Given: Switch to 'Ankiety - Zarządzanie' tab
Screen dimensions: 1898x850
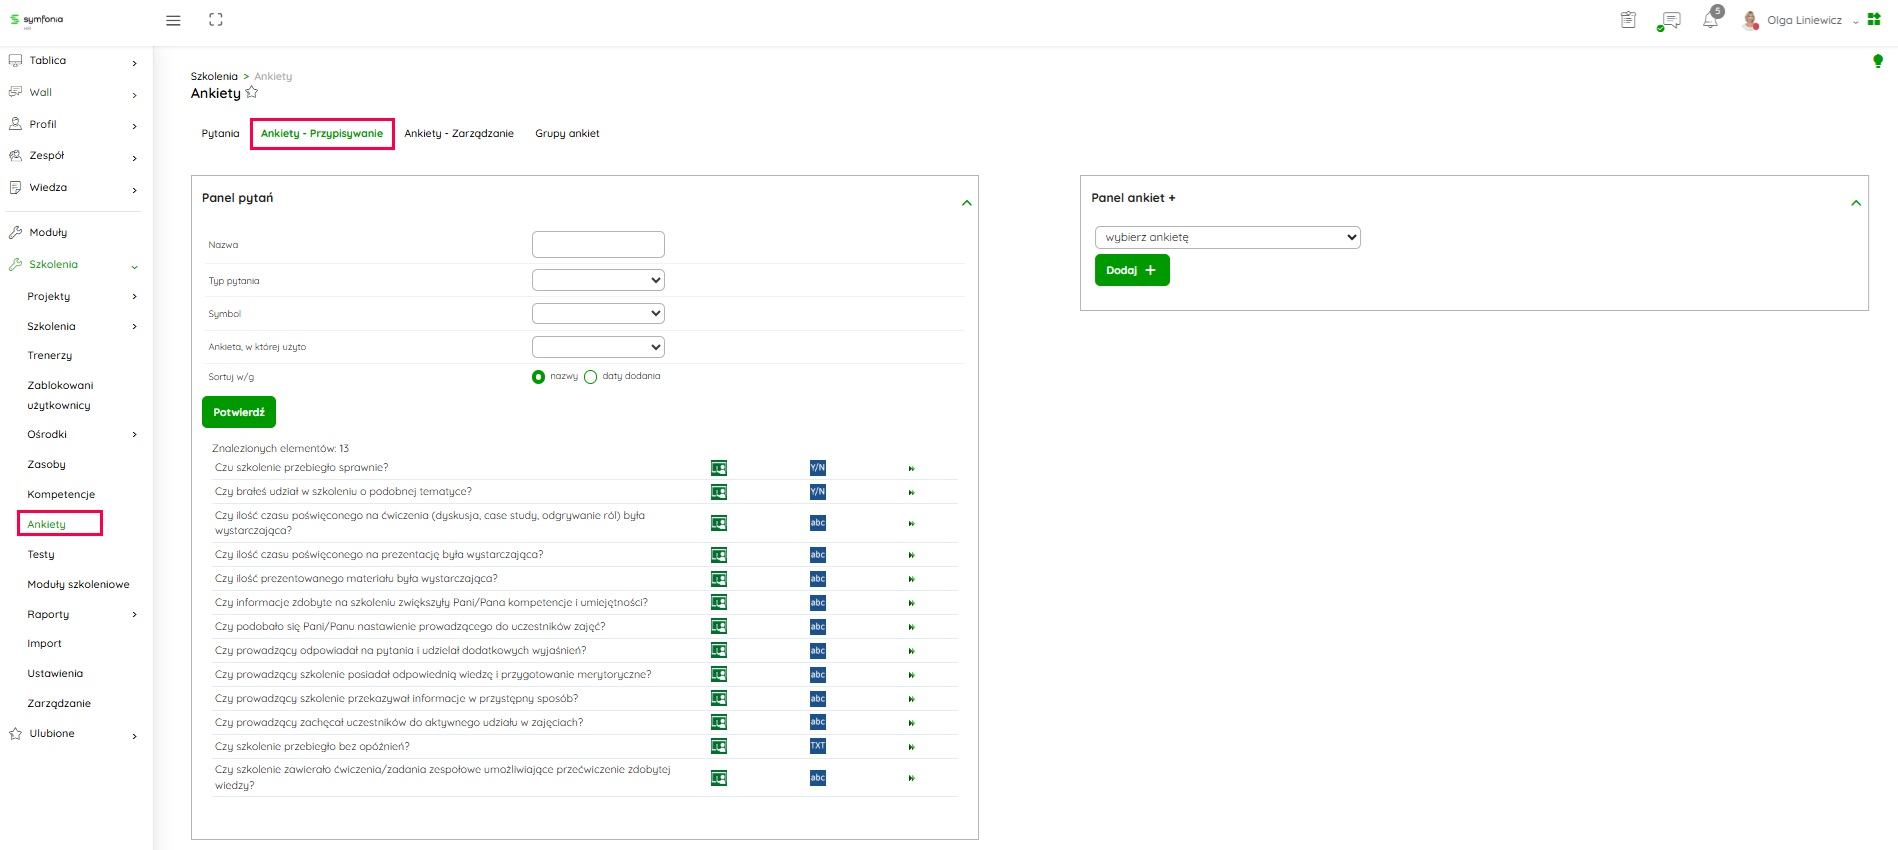Looking at the screenshot, I should pyautogui.click(x=459, y=134).
